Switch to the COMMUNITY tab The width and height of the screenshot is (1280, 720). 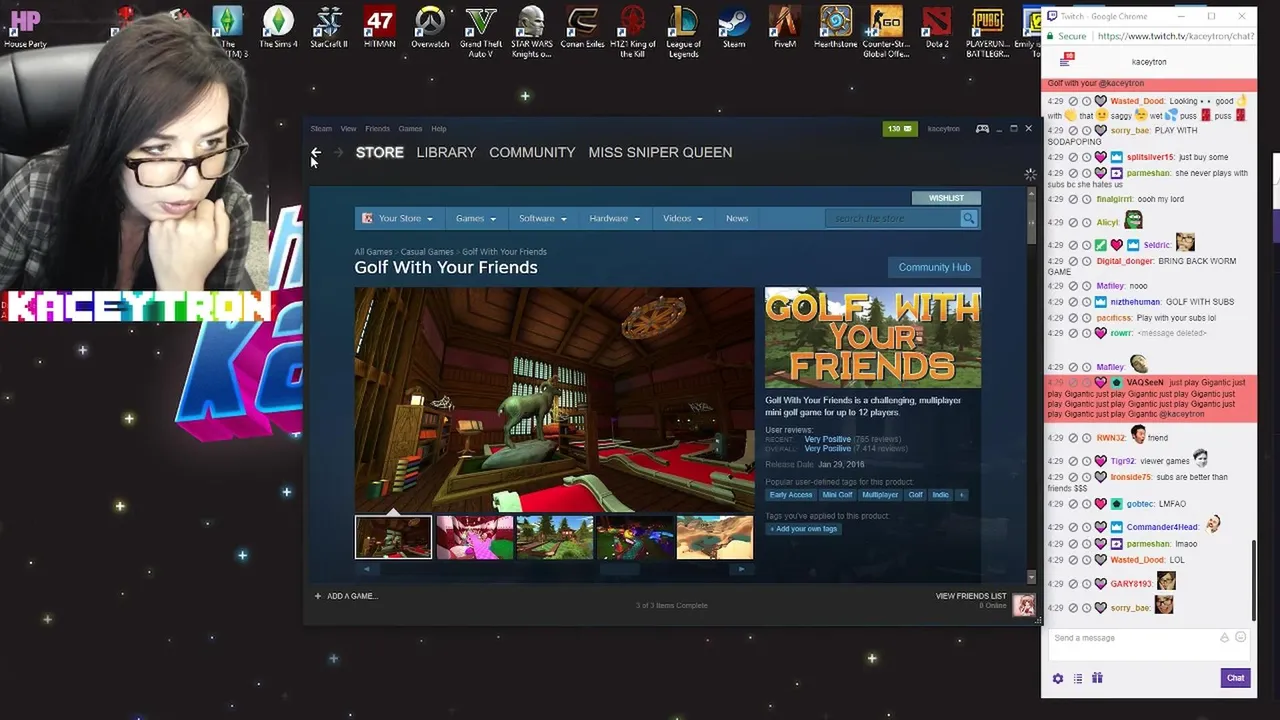pyautogui.click(x=532, y=152)
